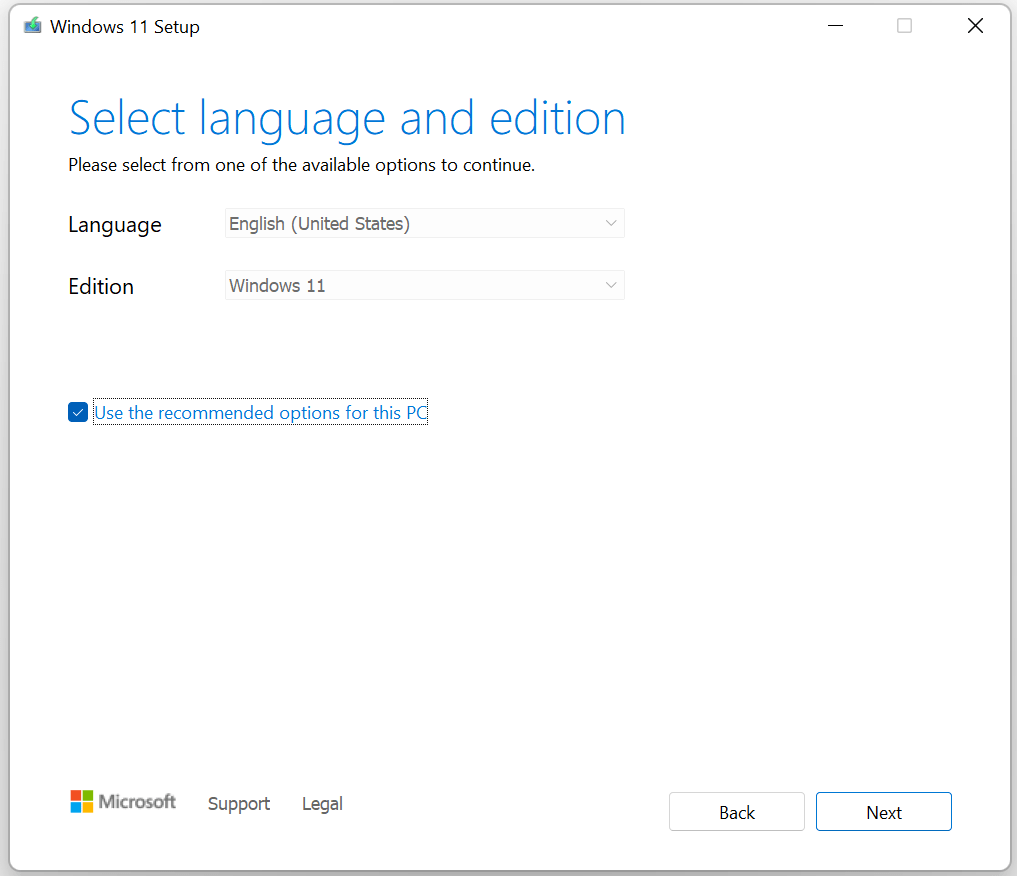Click the maximize icon in the title bar
The width and height of the screenshot is (1017, 876).
pyautogui.click(x=904, y=25)
